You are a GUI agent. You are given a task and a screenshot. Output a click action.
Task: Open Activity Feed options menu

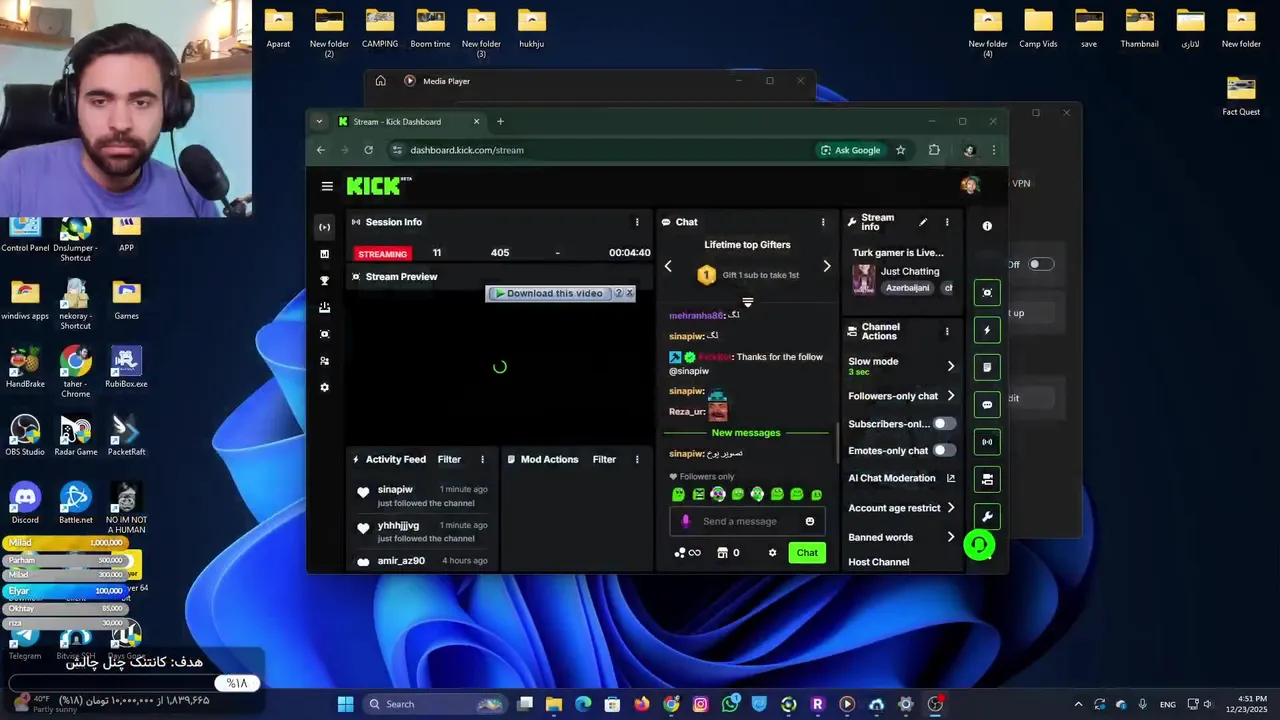coord(482,459)
